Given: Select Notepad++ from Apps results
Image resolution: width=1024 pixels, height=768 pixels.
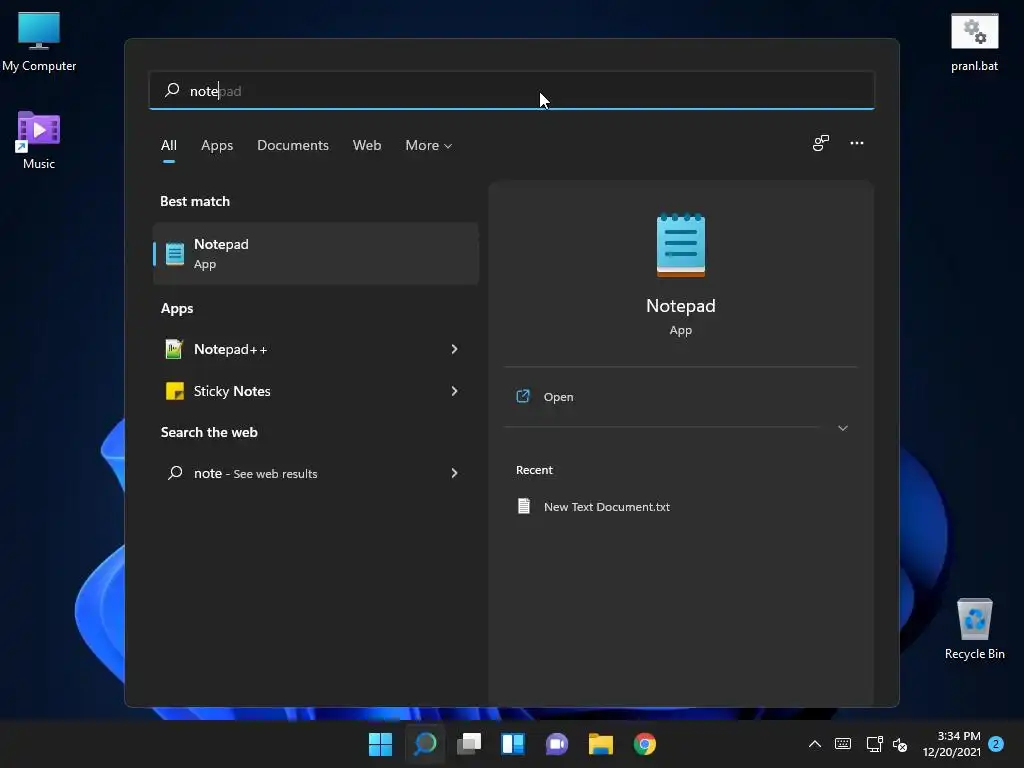Looking at the screenshot, I should tap(315, 349).
